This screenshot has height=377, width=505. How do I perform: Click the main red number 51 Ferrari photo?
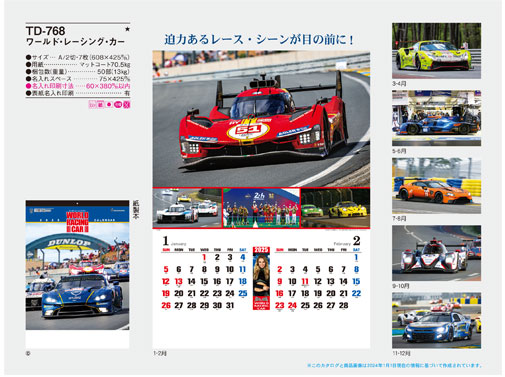(x=261, y=119)
